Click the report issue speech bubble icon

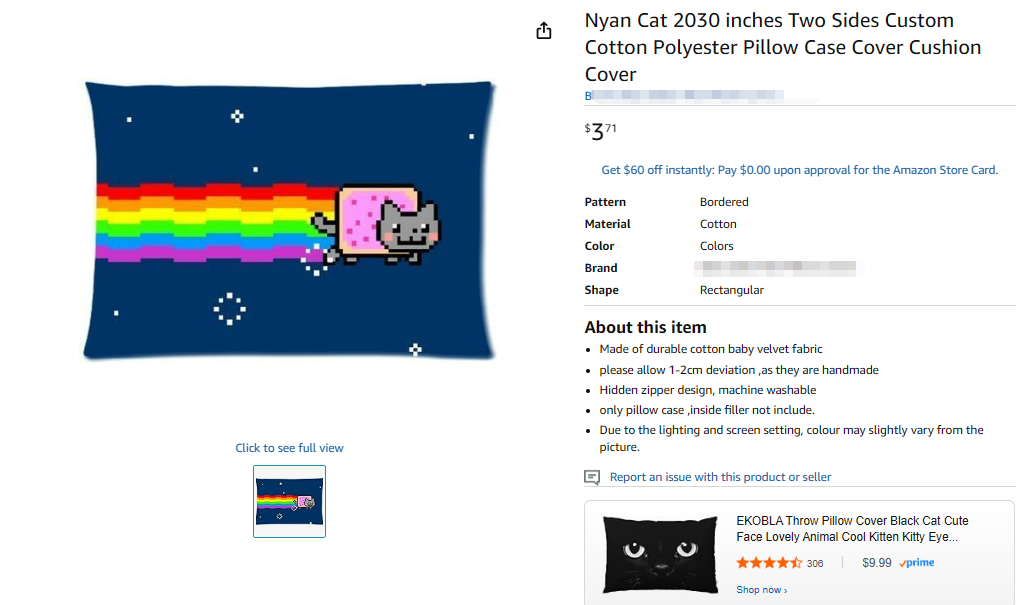point(592,477)
